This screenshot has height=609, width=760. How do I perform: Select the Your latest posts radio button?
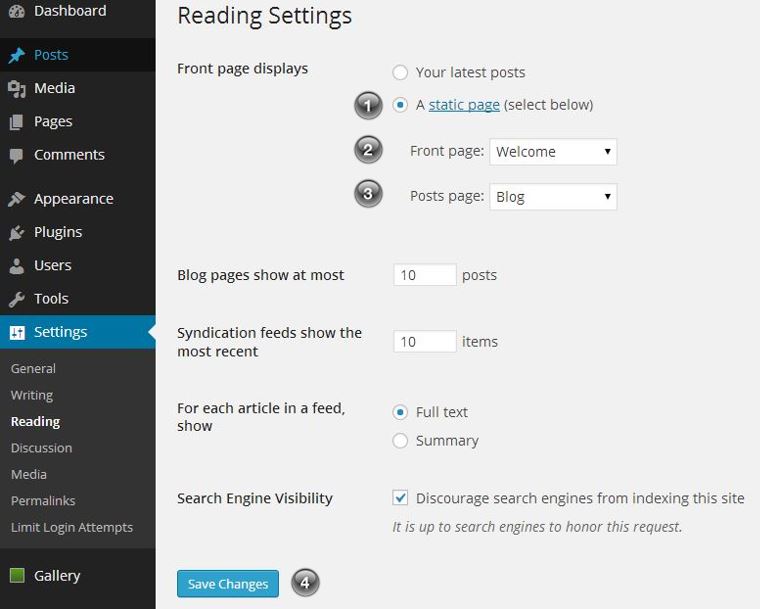pos(400,72)
